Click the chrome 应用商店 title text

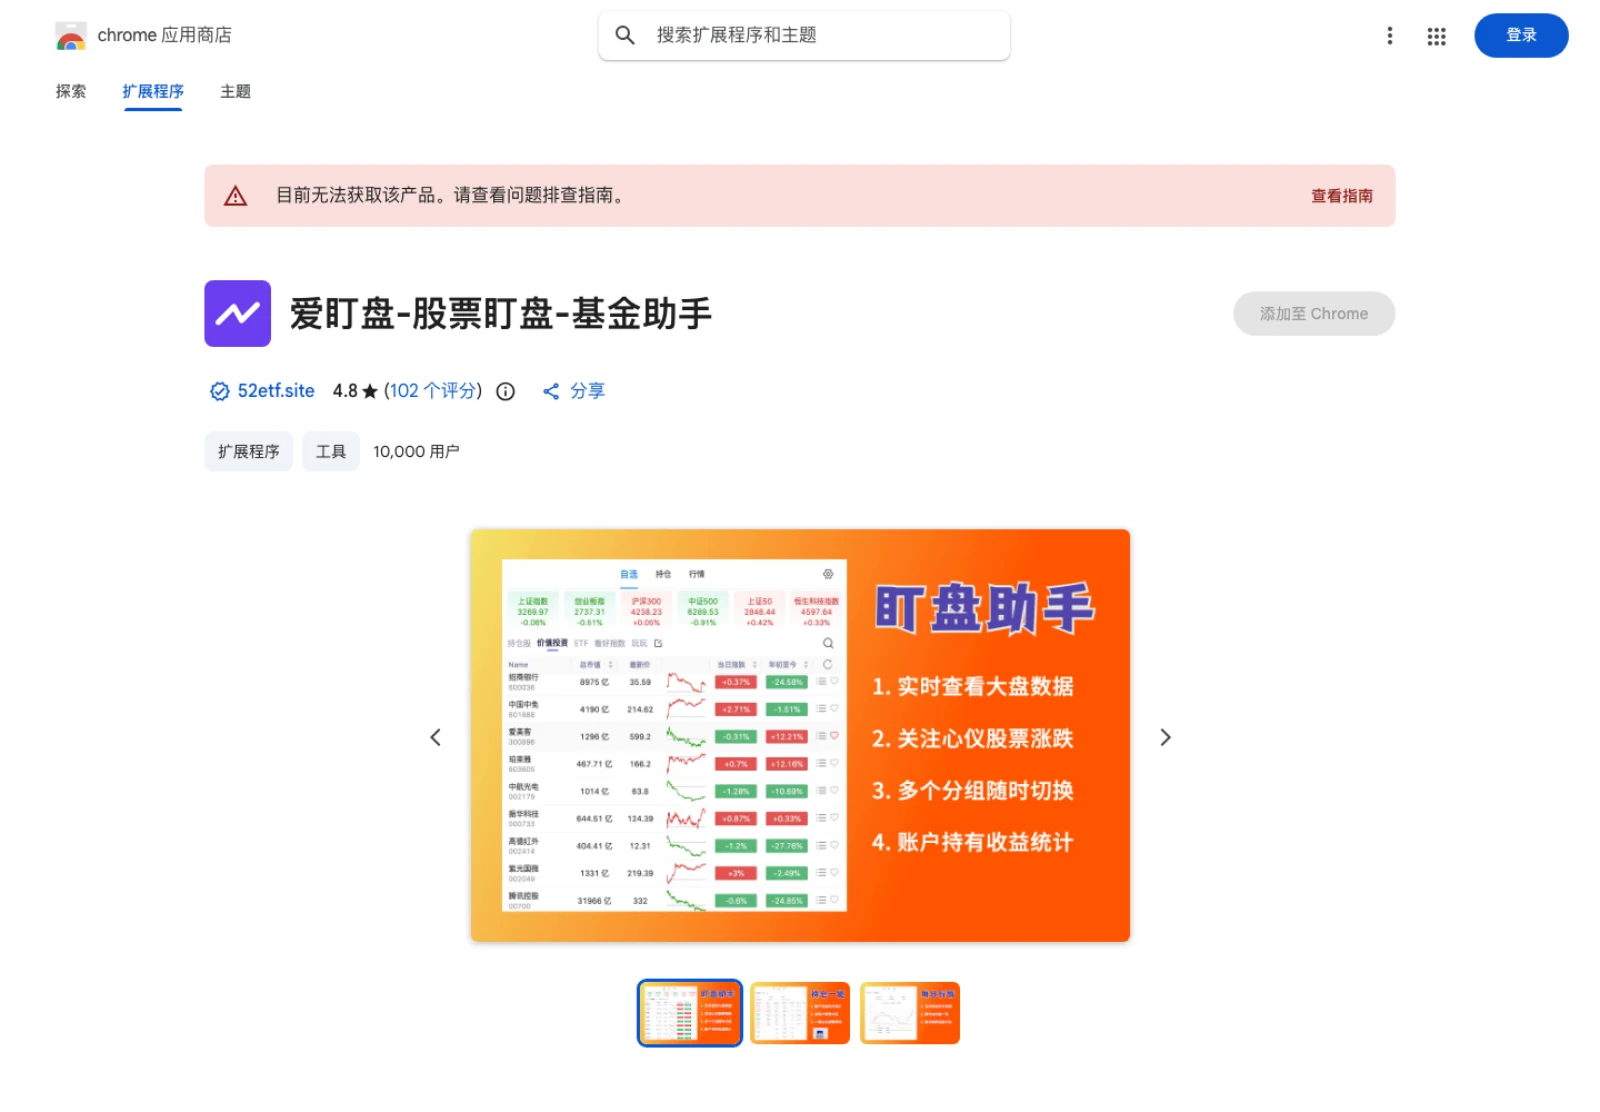click(165, 35)
